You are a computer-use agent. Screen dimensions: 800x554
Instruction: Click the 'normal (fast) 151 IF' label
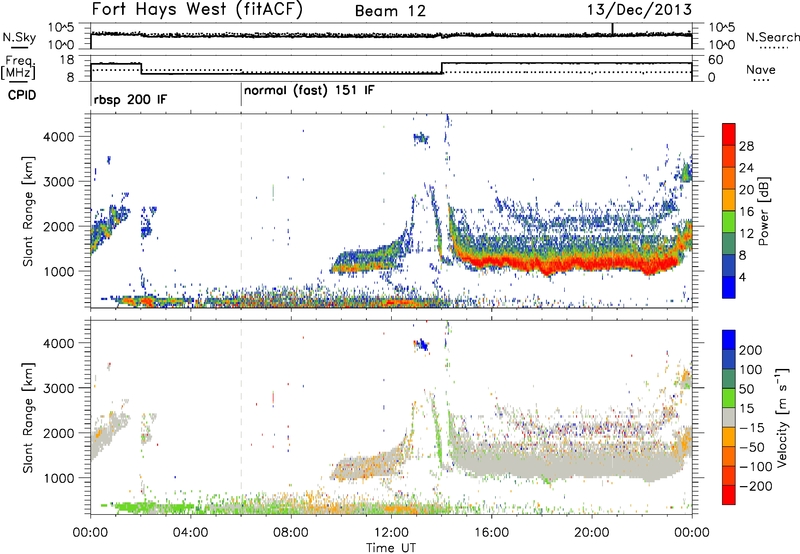[309, 91]
